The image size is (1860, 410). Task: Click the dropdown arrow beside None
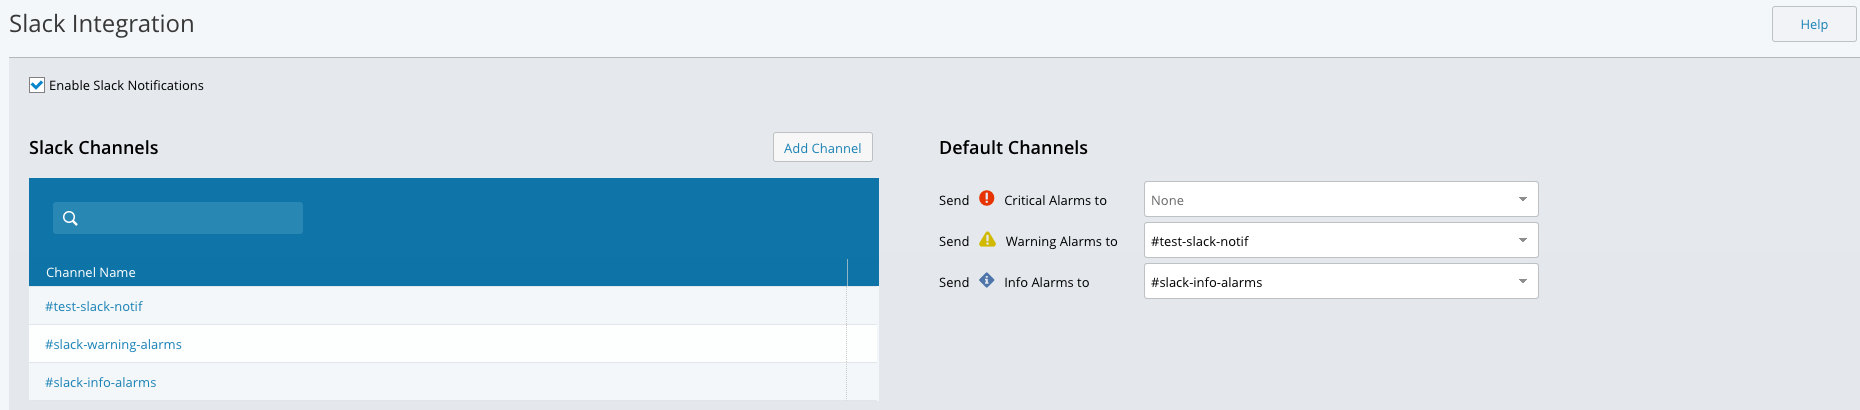point(1522,199)
